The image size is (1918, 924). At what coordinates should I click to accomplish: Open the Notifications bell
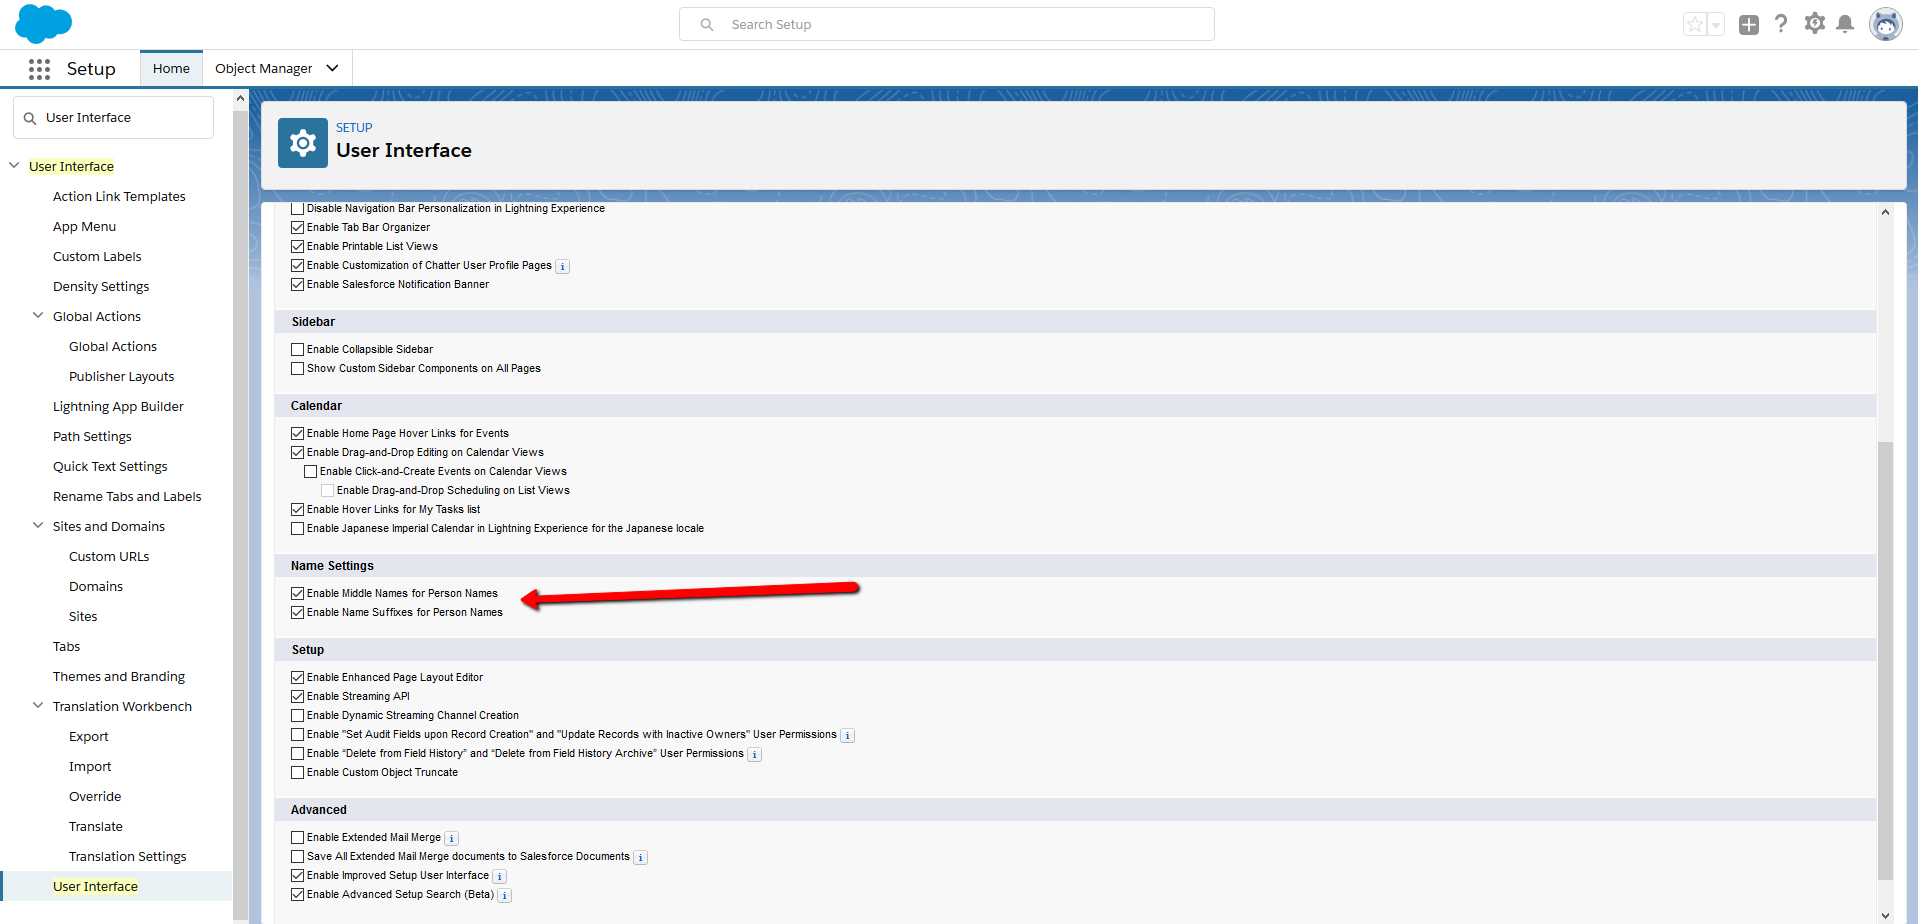(x=1845, y=24)
